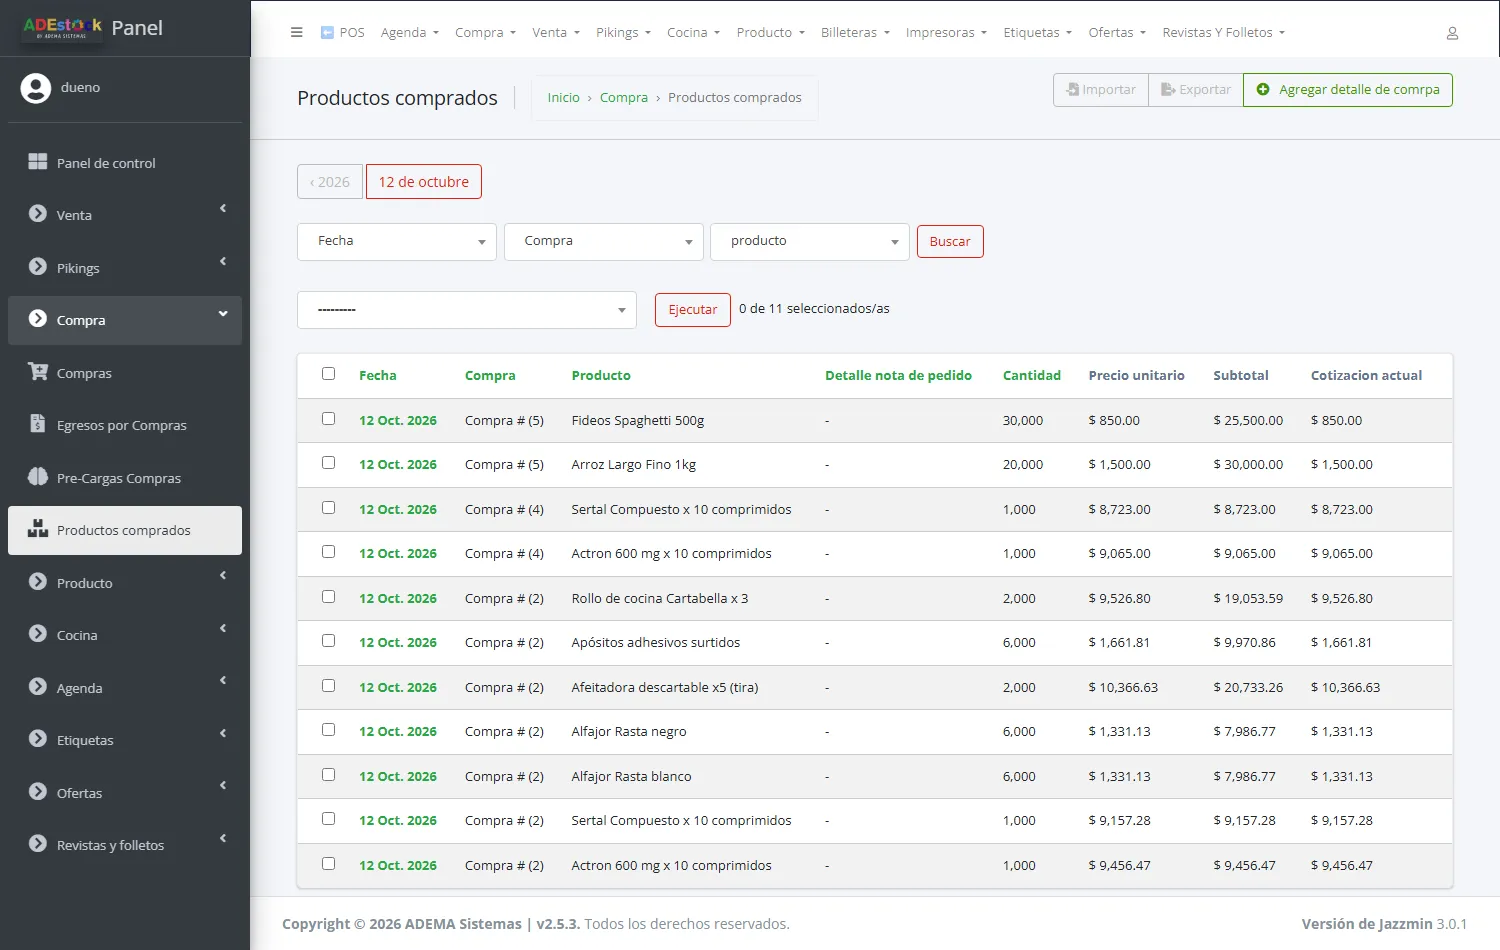The height and width of the screenshot is (950, 1500).
Task: Open the Billeteras top menu
Action: coord(855,33)
